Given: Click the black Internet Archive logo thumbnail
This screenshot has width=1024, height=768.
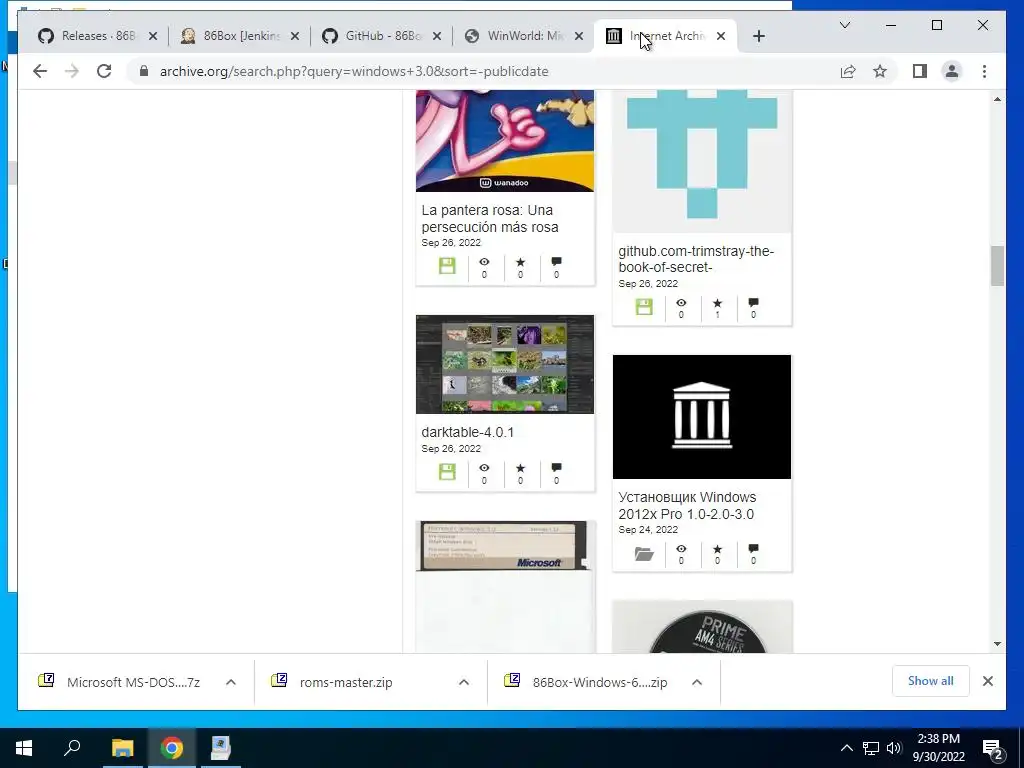Looking at the screenshot, I should click(702, 417).
